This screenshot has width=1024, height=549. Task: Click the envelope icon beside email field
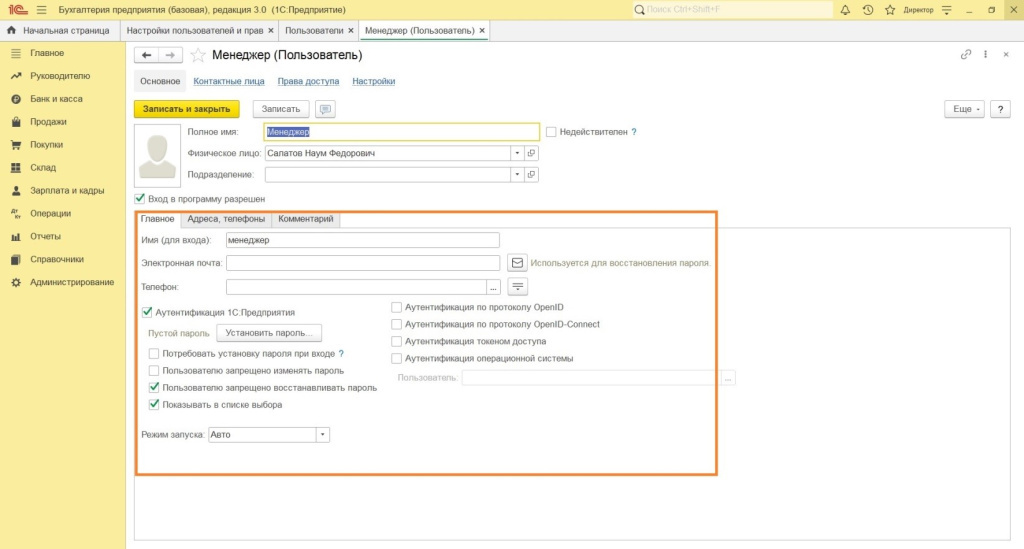[517, 263]
